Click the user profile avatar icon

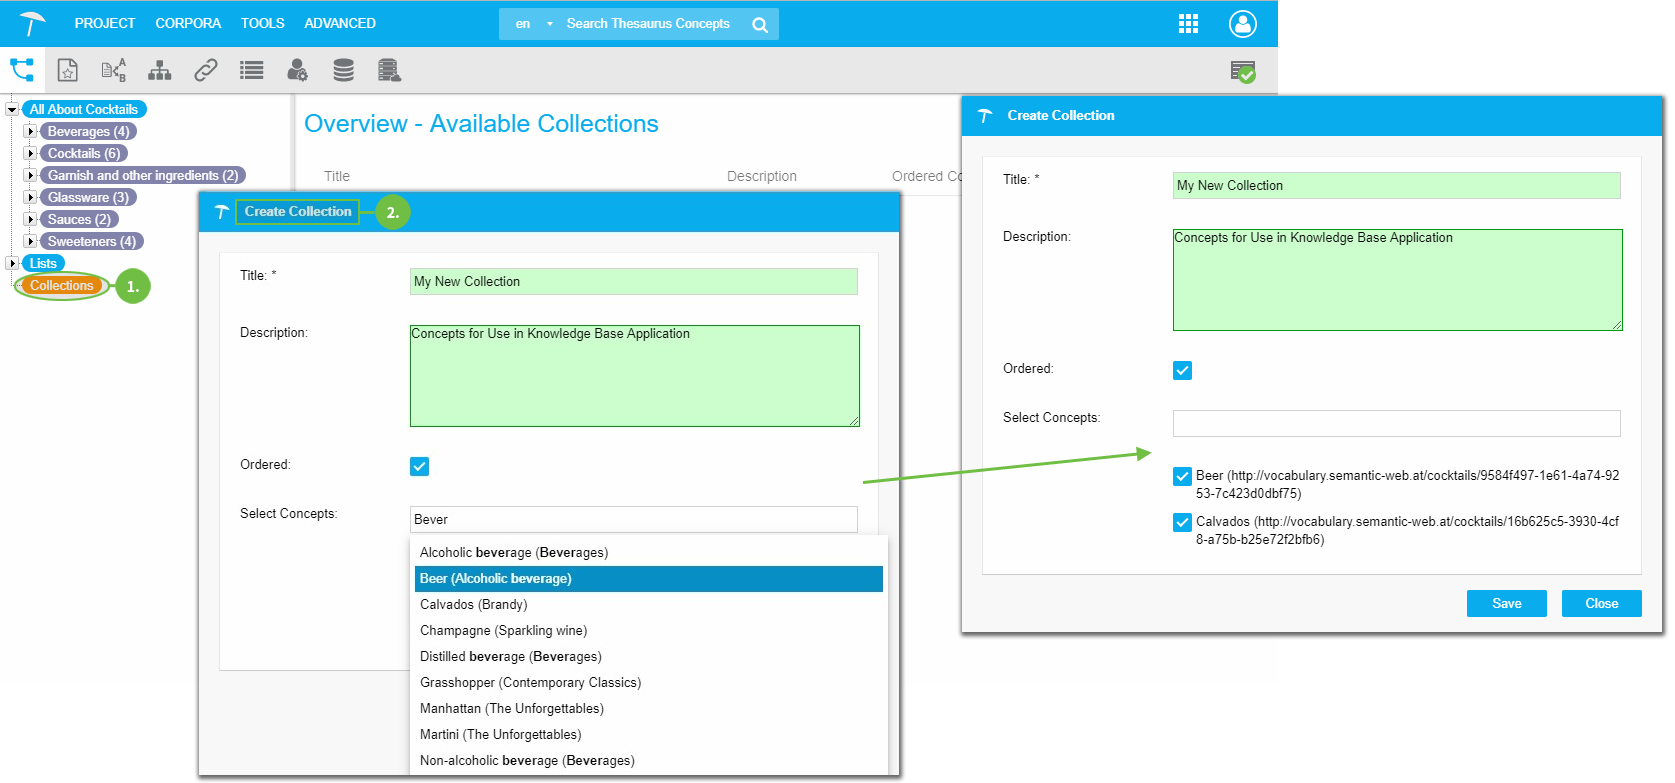[x=1242, y=24]
